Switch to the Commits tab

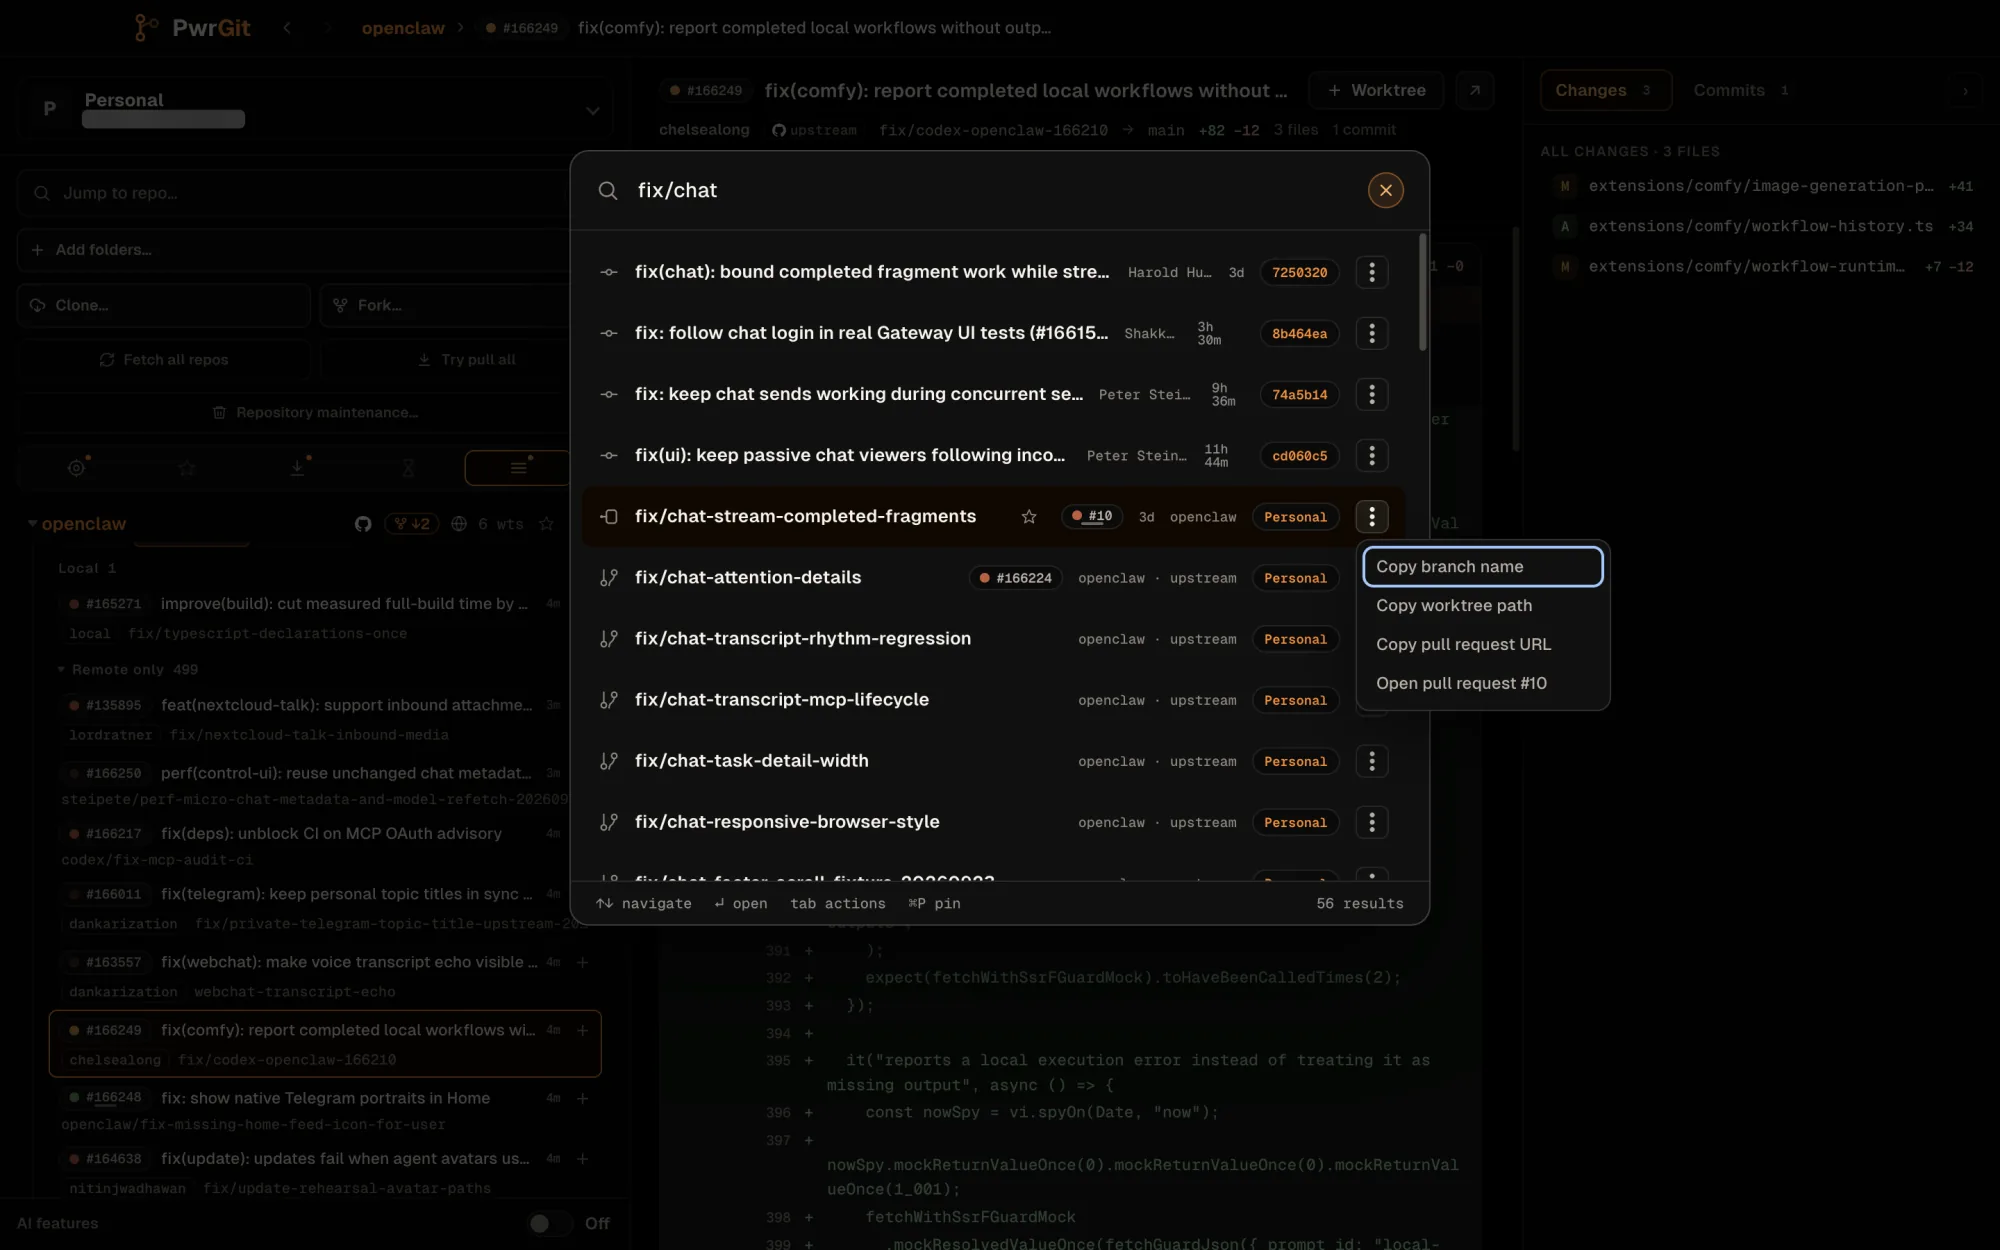1740,90
